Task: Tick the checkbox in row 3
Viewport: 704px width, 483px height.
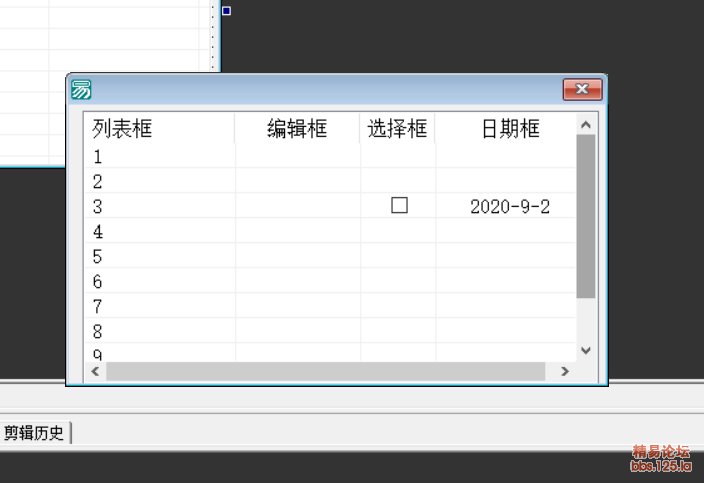Action: [x=399, y=206]
